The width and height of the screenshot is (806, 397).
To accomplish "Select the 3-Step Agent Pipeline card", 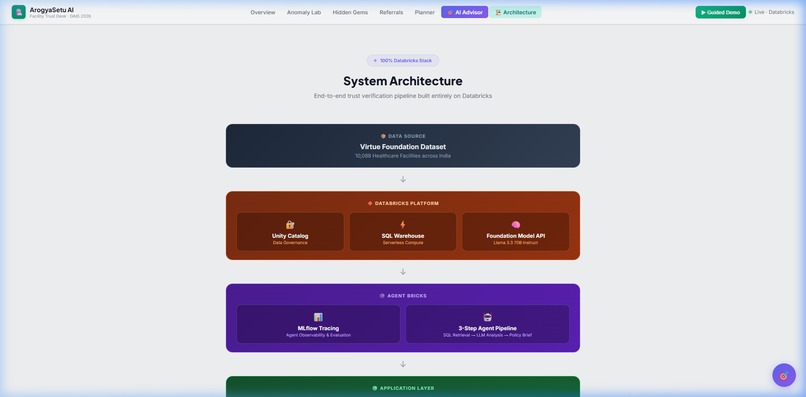I will click(x=487, y=324).
